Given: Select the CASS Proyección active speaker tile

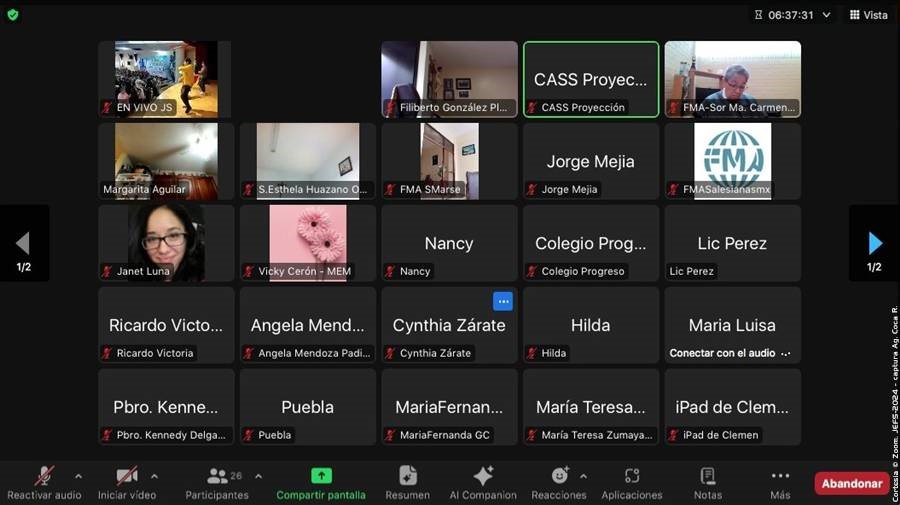Looking at the screenshot, I should (591, 79).
